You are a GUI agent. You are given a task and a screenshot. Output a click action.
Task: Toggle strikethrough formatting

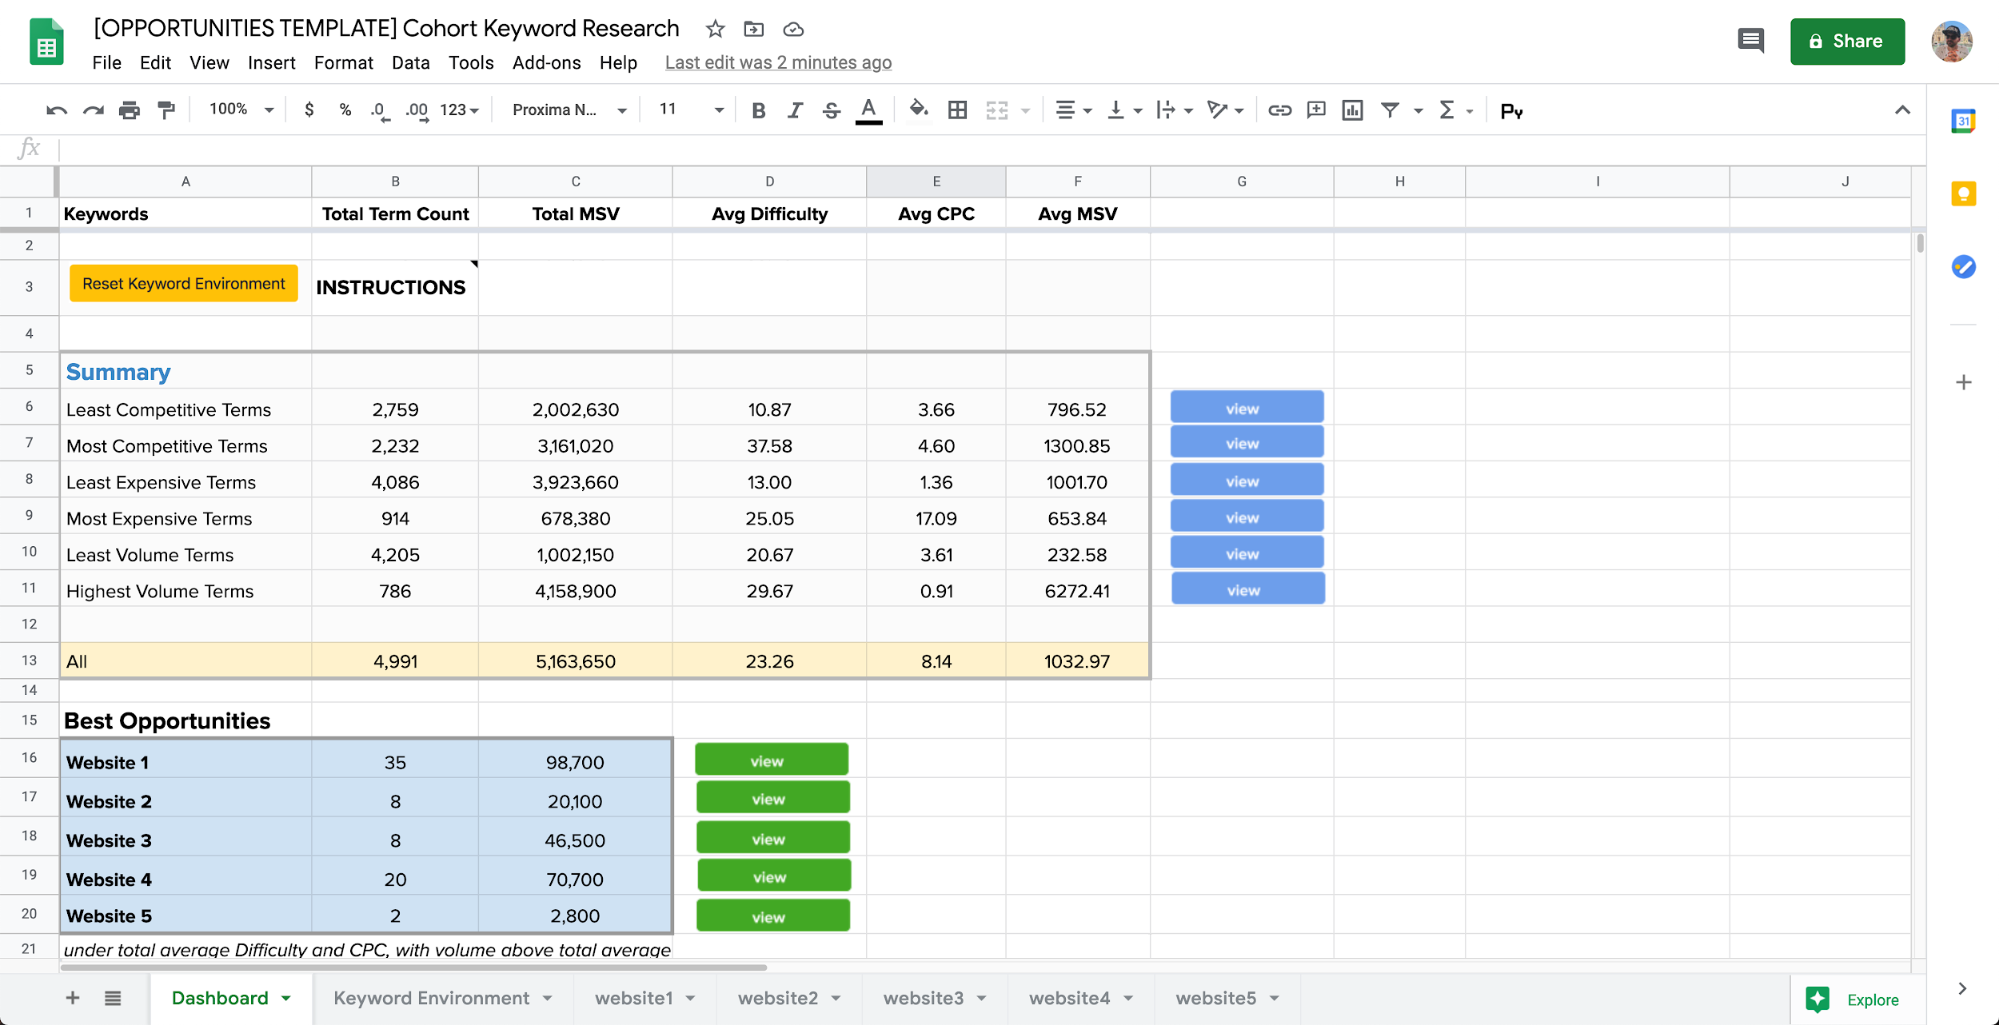pos(831,110)
